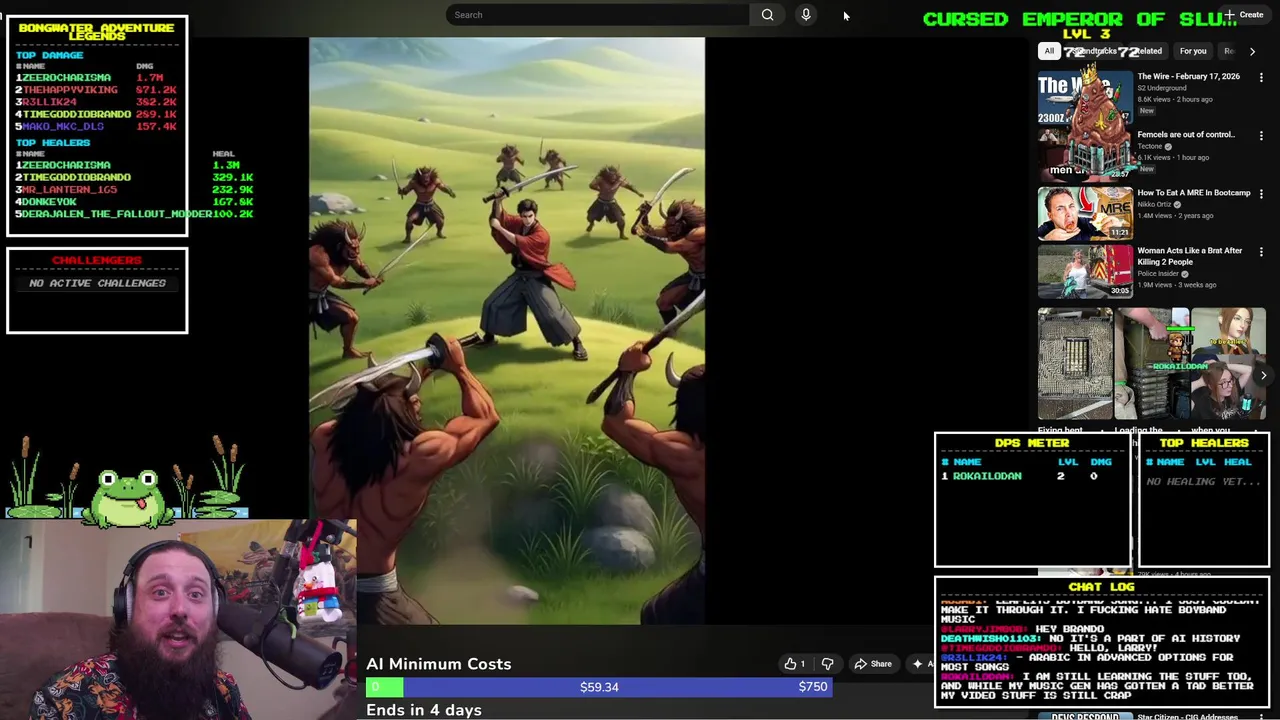Dislike the video with thumbs-down icon
The width and height of the screenshot is (1280, 720).
[x=827, y=664]
